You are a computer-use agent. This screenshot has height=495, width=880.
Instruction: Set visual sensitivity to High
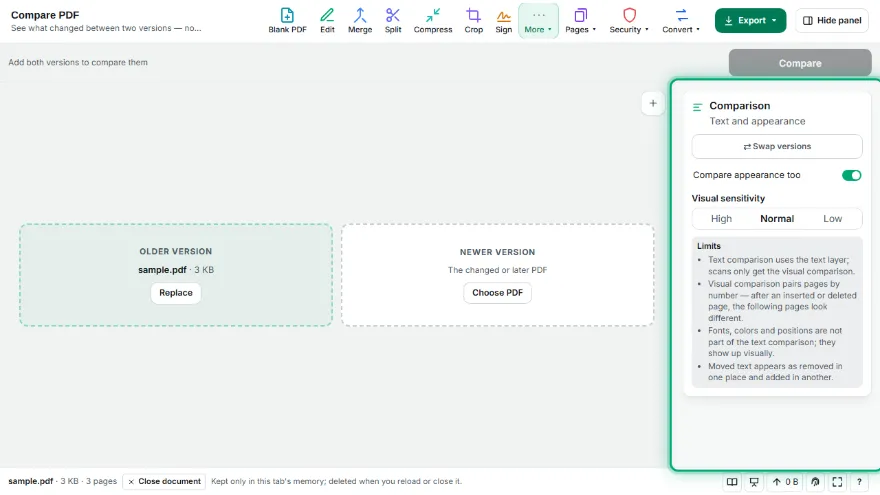pos(721,219)
